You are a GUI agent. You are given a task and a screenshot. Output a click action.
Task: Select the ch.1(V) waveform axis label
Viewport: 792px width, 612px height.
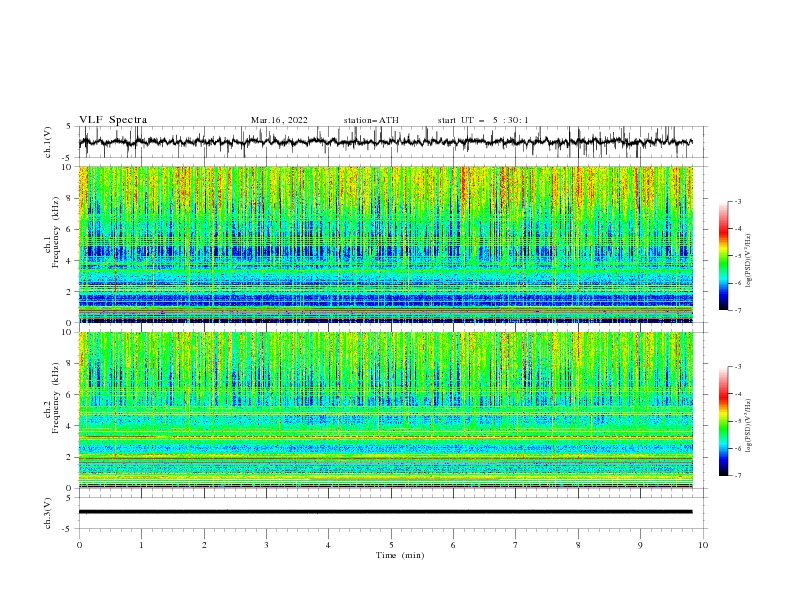click(48, 142)
